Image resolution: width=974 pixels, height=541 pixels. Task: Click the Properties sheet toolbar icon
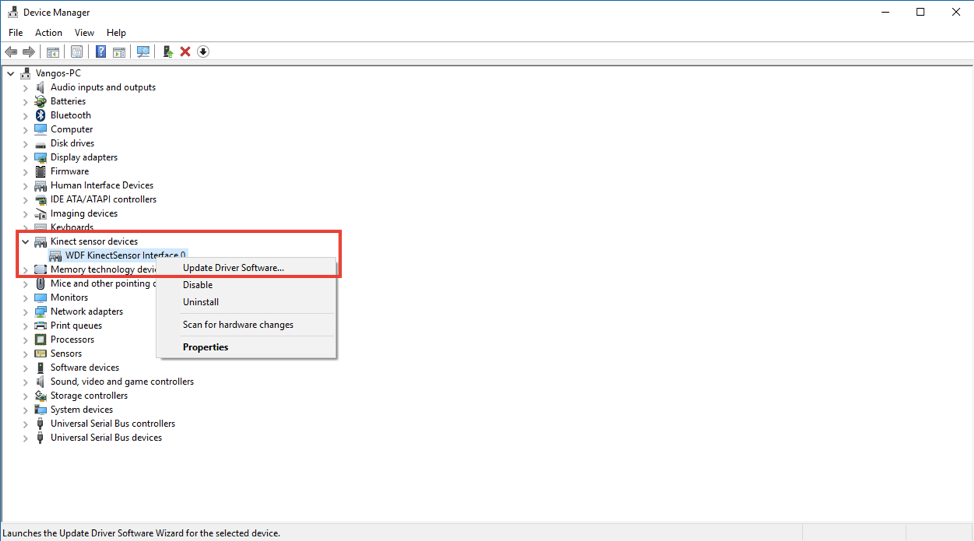point(77,52)
